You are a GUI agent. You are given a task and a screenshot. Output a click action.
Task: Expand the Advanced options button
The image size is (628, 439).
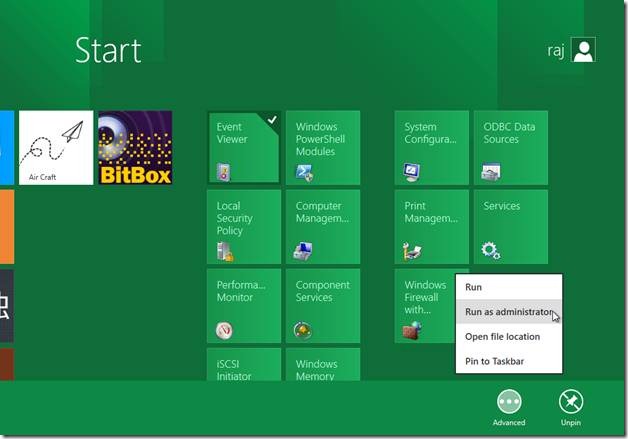508,402
